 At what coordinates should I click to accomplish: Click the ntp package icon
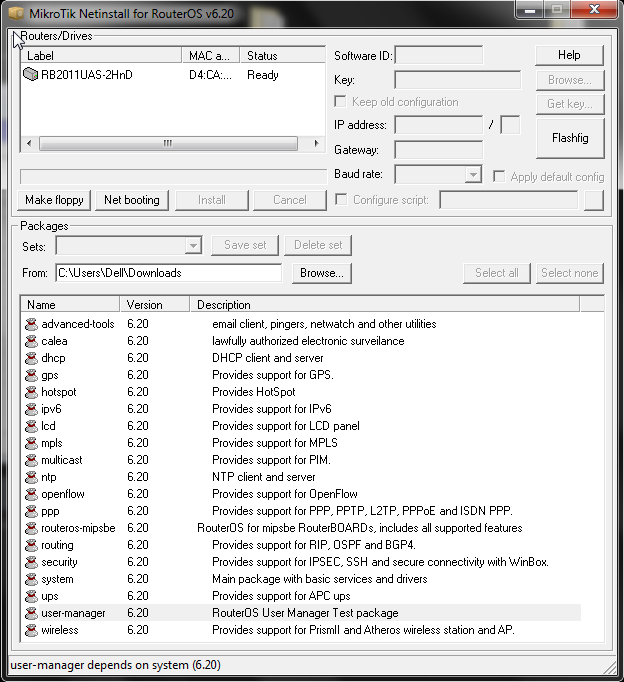click(x=31, y=477)
